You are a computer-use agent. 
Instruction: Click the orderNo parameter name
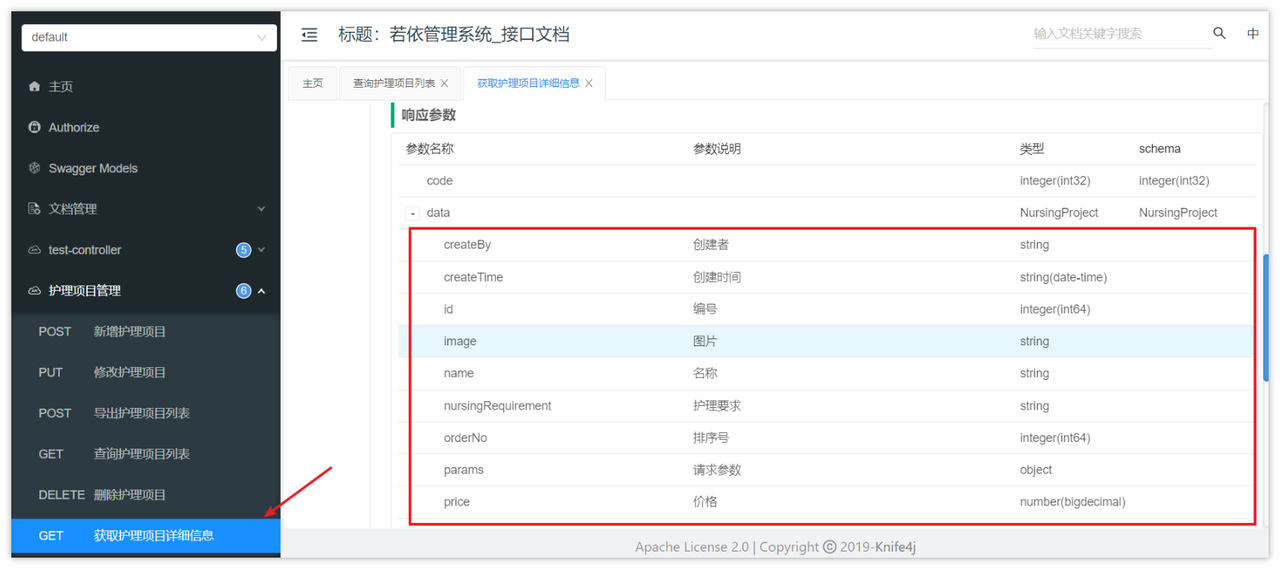pyautogui.click(x=465, y=438)
